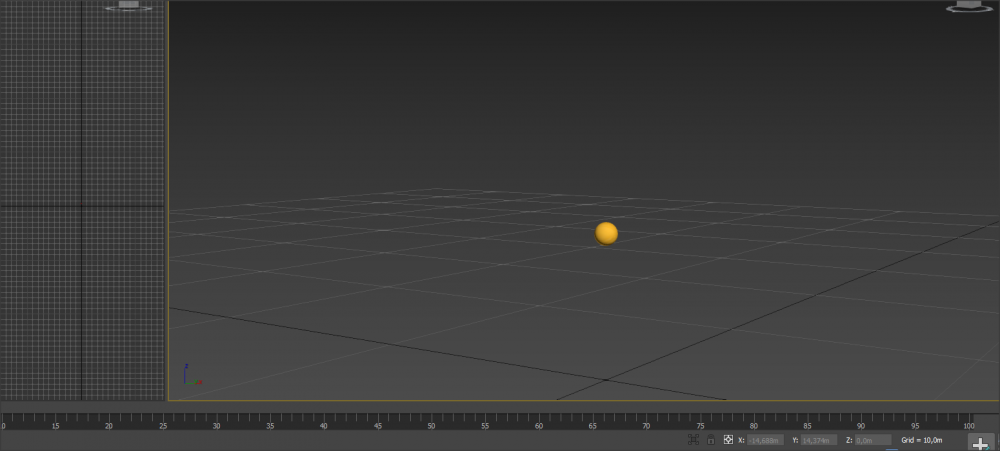Screen dimensions: 1000x451
Task: Jump to frame 50 on the time ruler
Action: point(432,425)
